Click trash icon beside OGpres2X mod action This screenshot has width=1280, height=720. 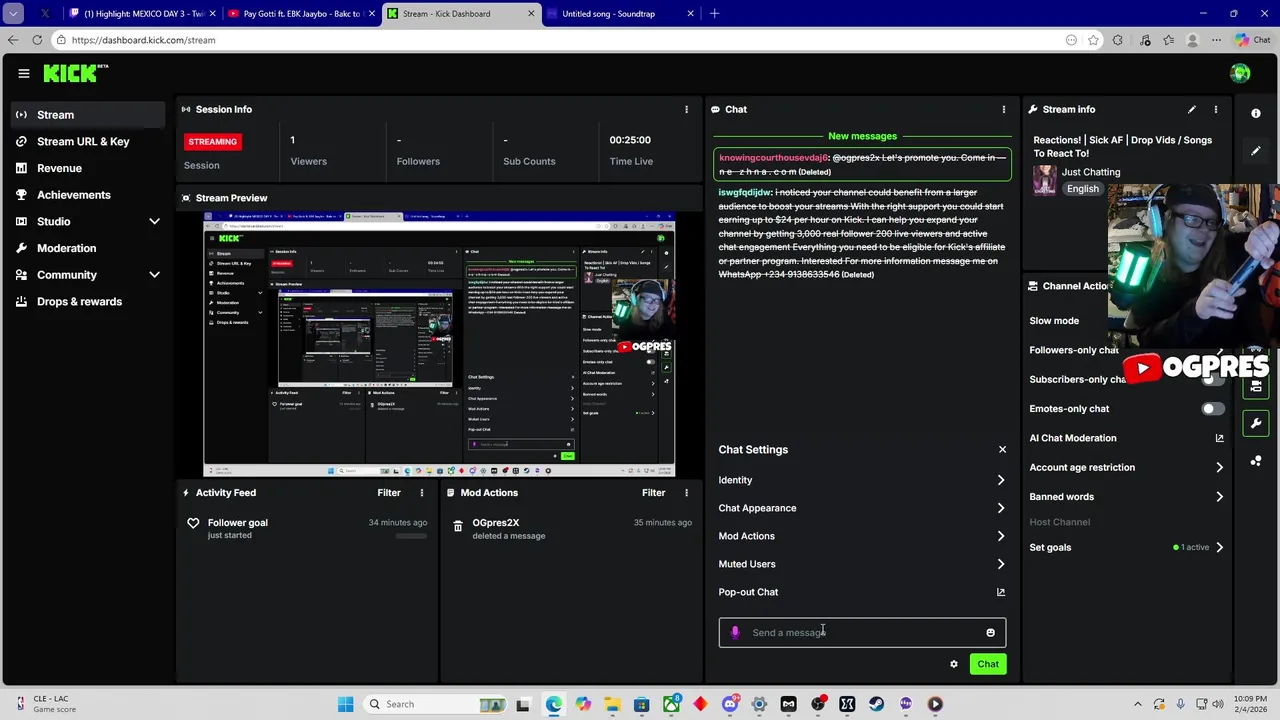[x=458, y=525]
